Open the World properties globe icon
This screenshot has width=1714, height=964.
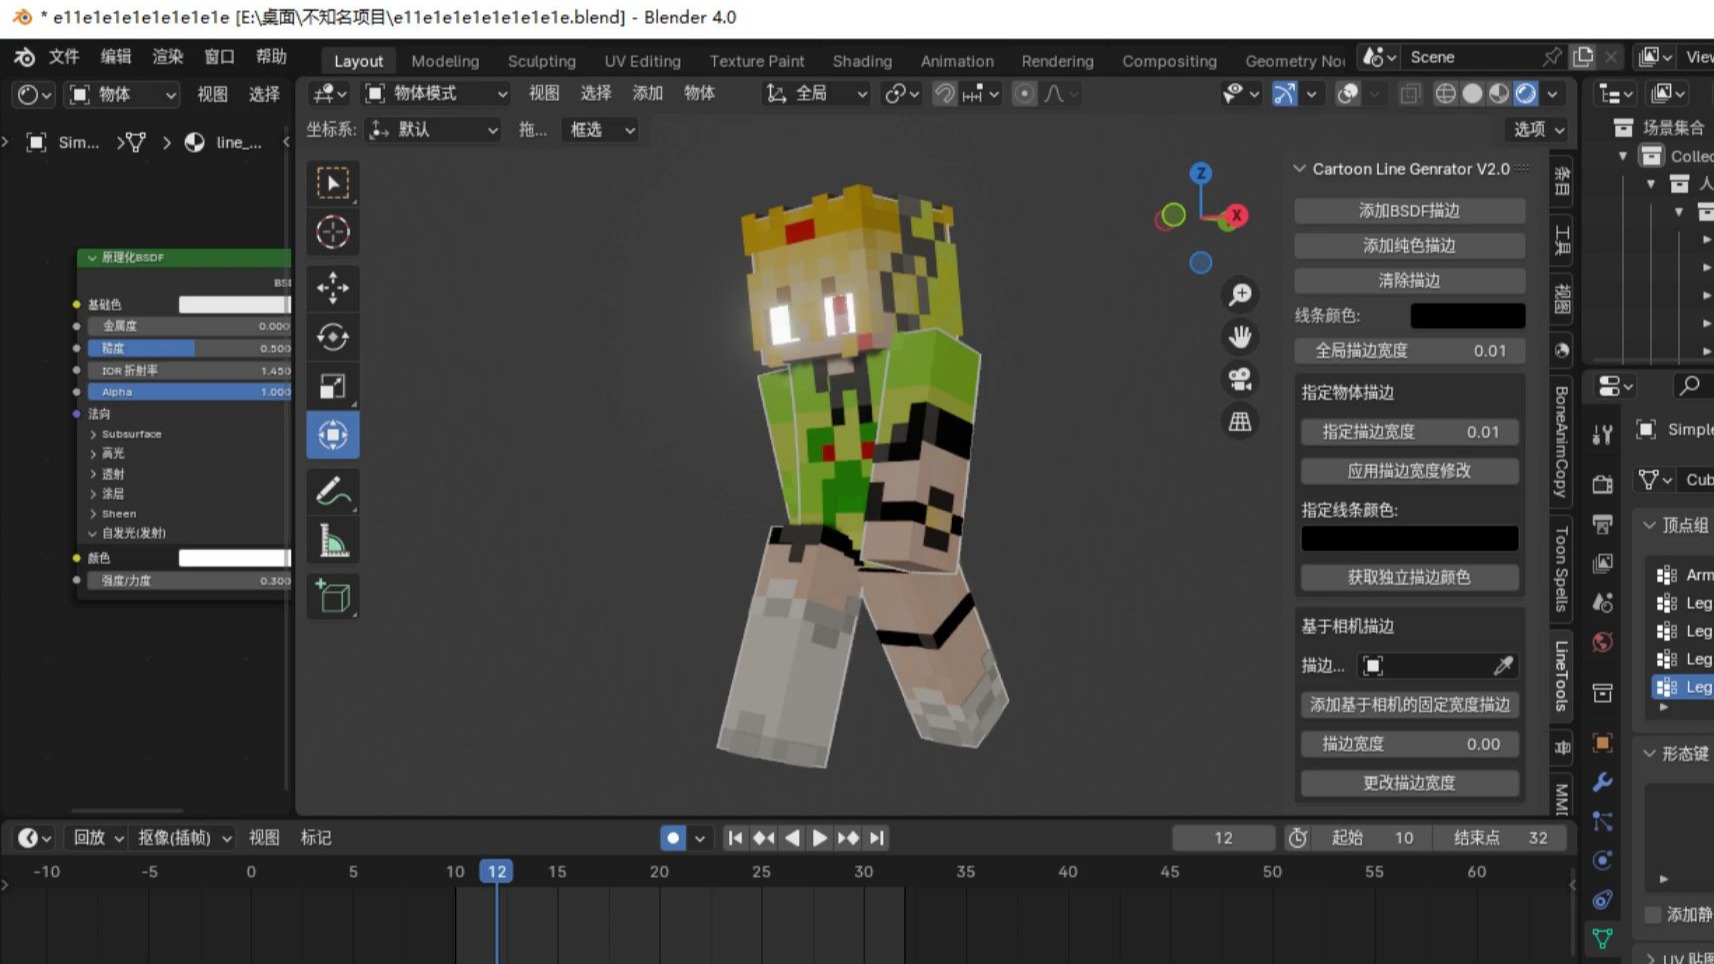click(1602, 642)
